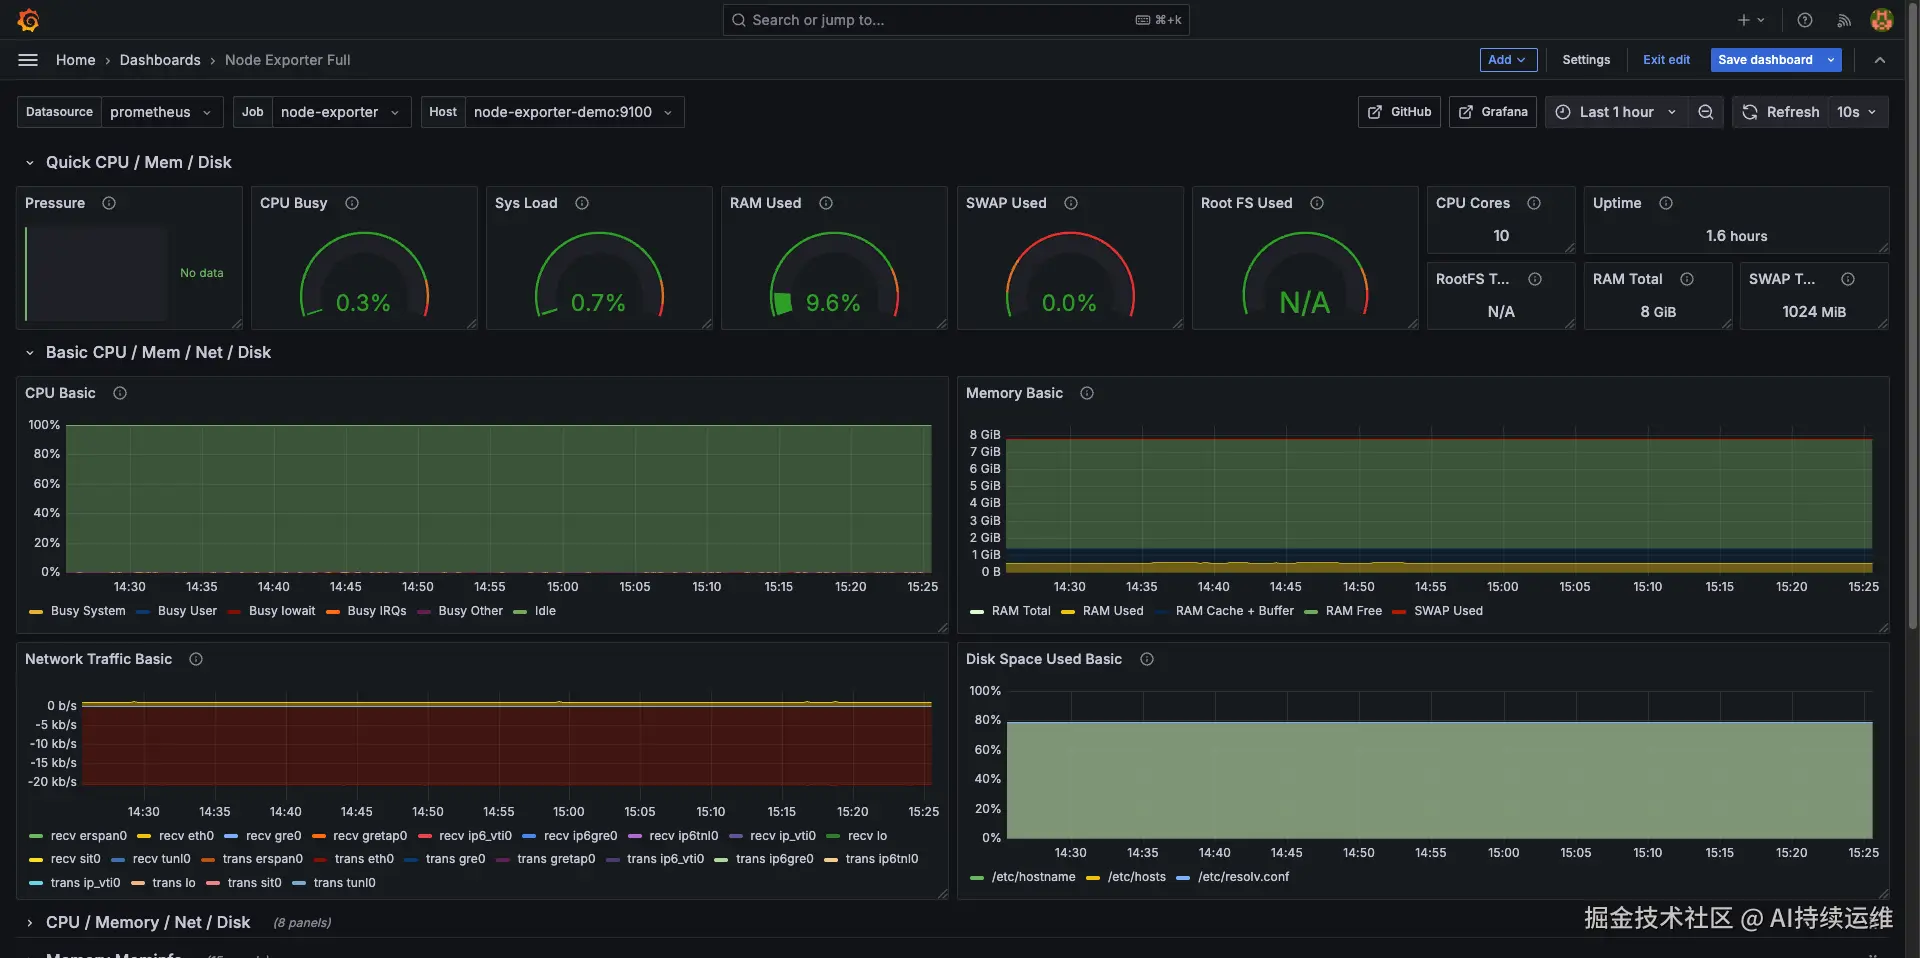Click the news feed icon near the avatar
Screen dimensions: 1920x958
(1844, 19)
